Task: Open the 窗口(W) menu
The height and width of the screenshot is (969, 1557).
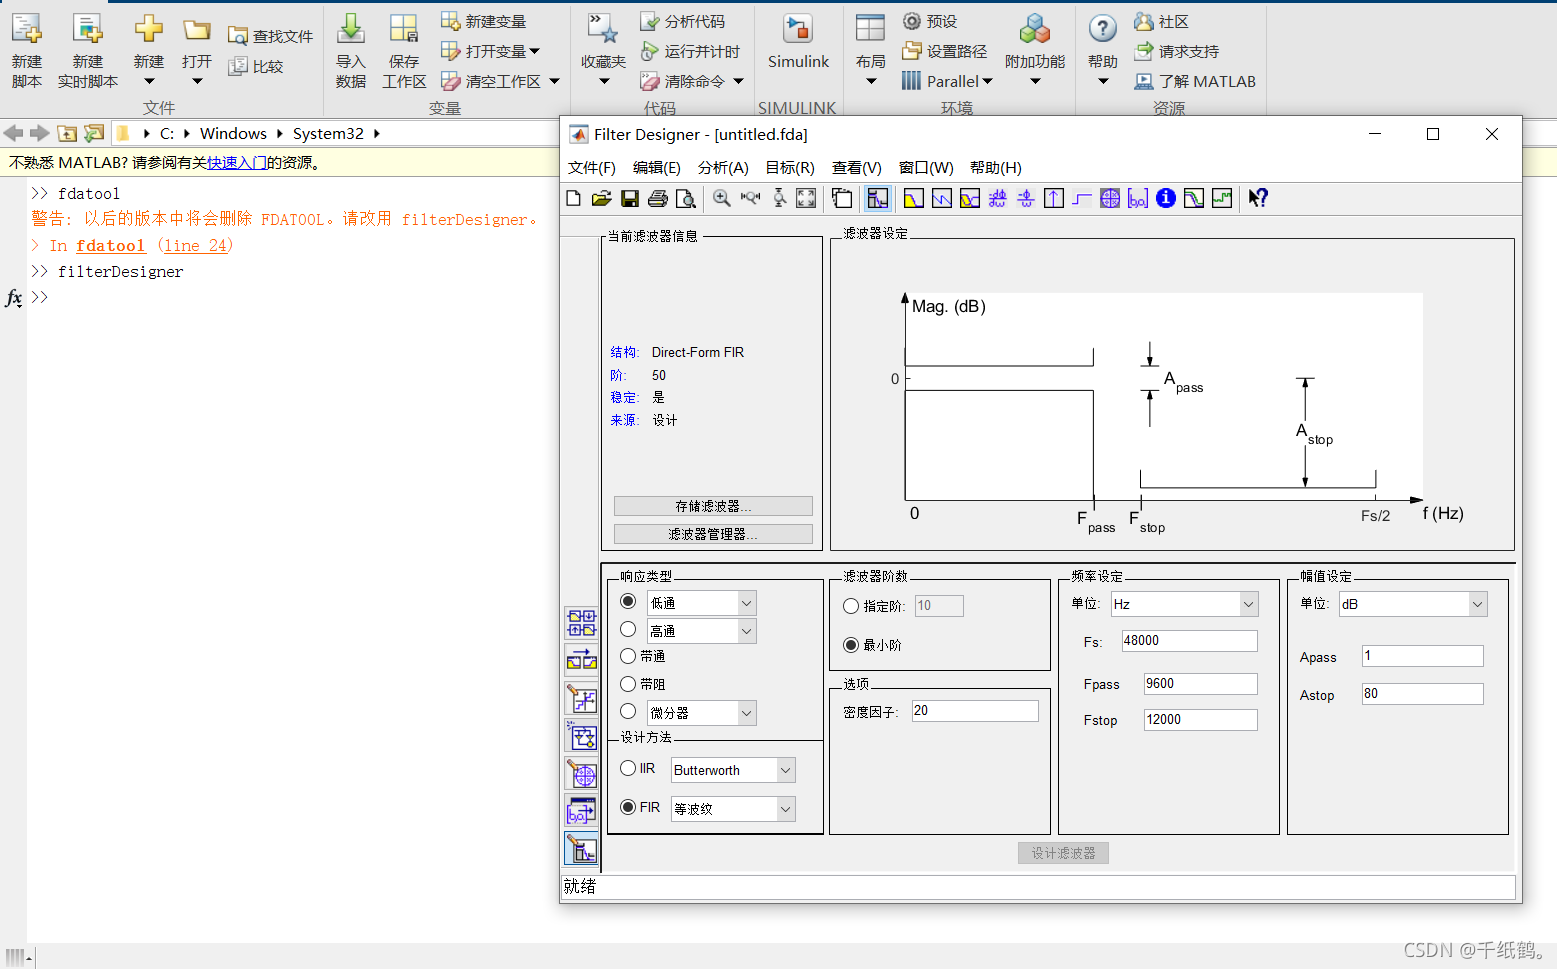Action: click(x=926, y=167)
